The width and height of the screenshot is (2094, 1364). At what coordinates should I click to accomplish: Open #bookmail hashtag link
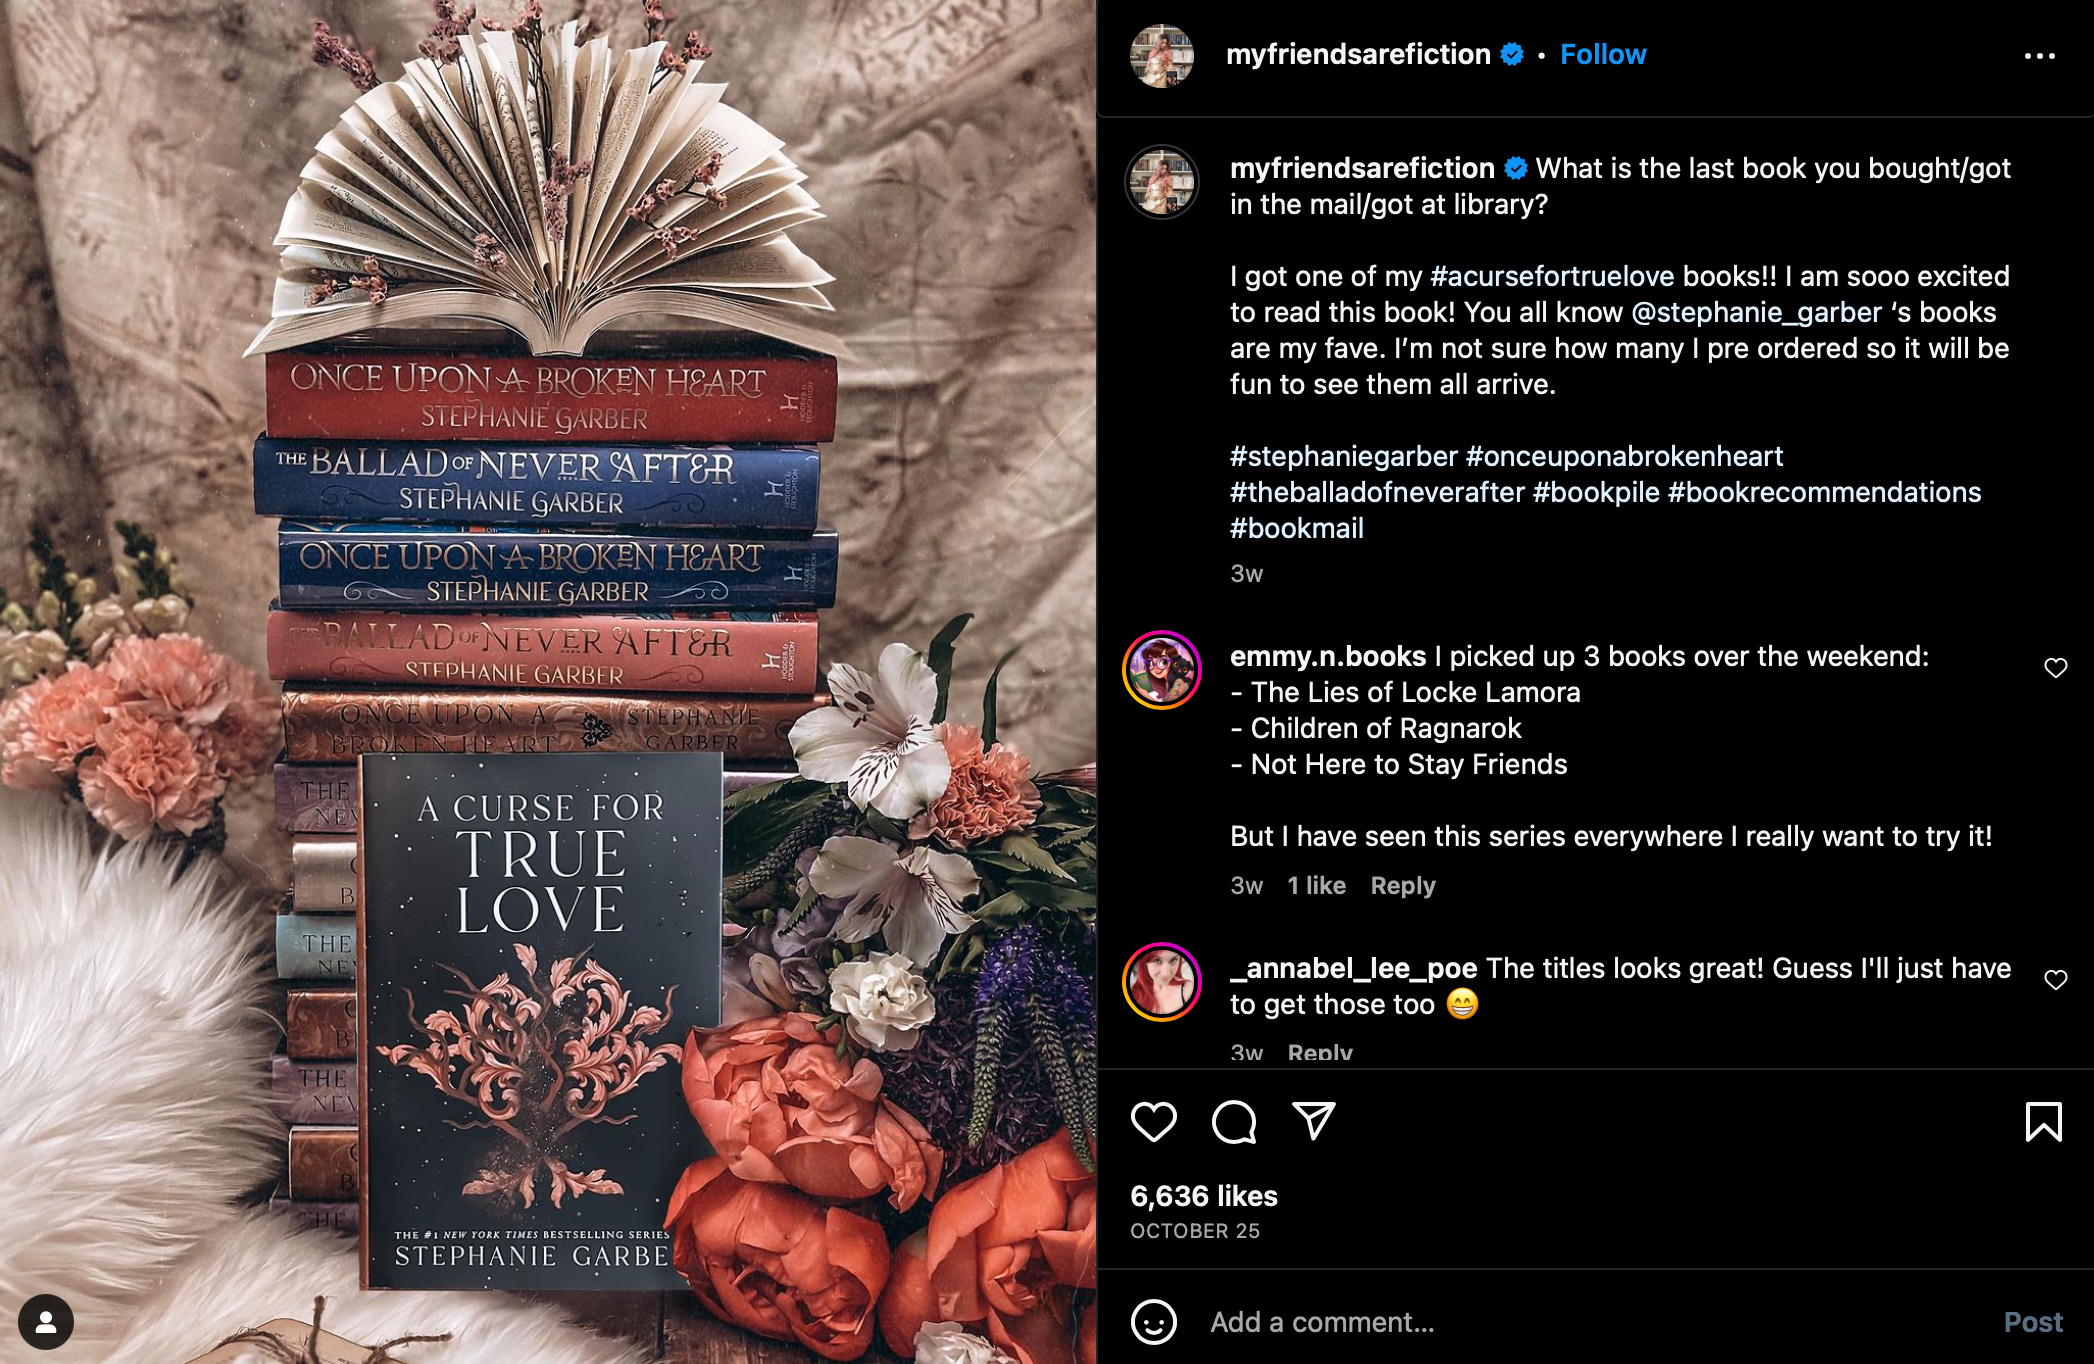(1297, 528)
